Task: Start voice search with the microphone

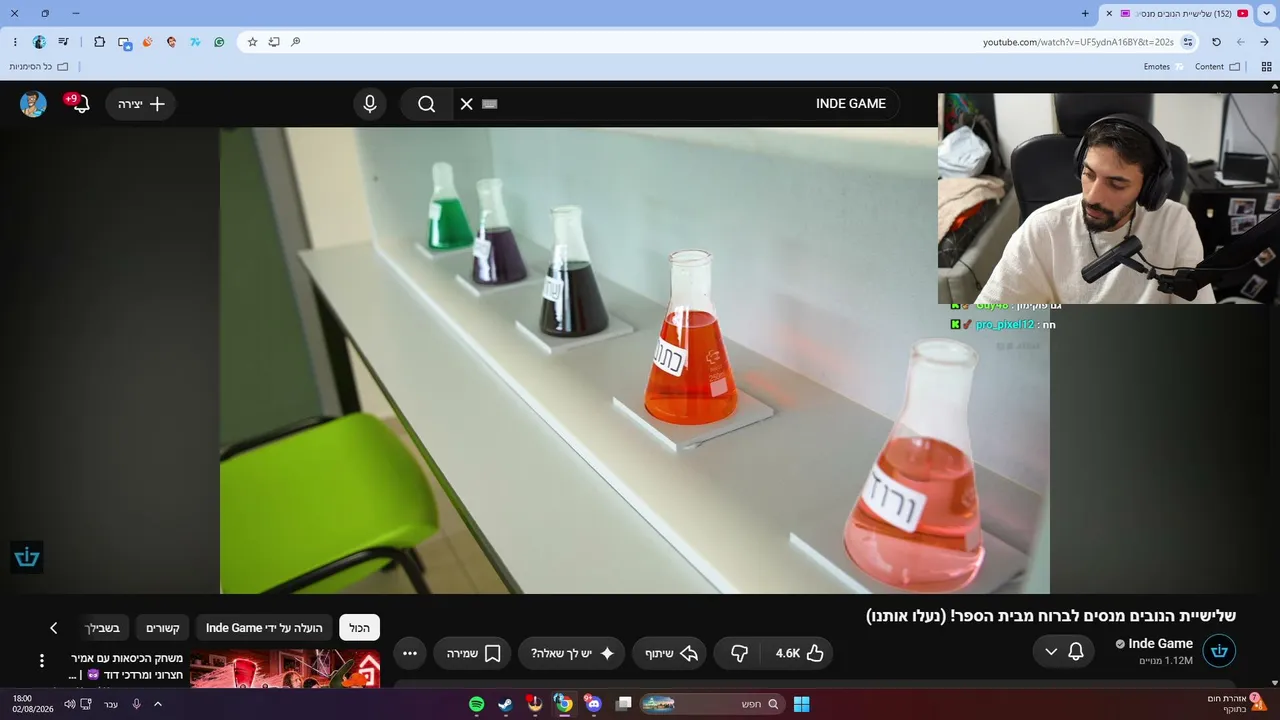Action: point(370,104)
